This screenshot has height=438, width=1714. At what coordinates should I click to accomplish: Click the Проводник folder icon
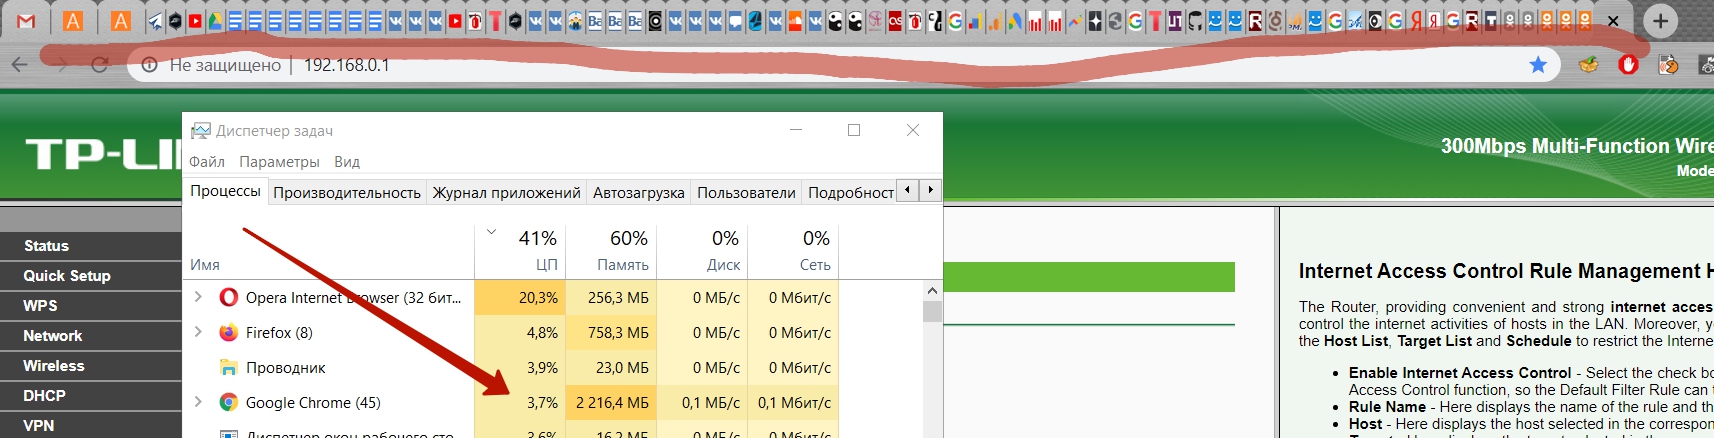(229, 367)
